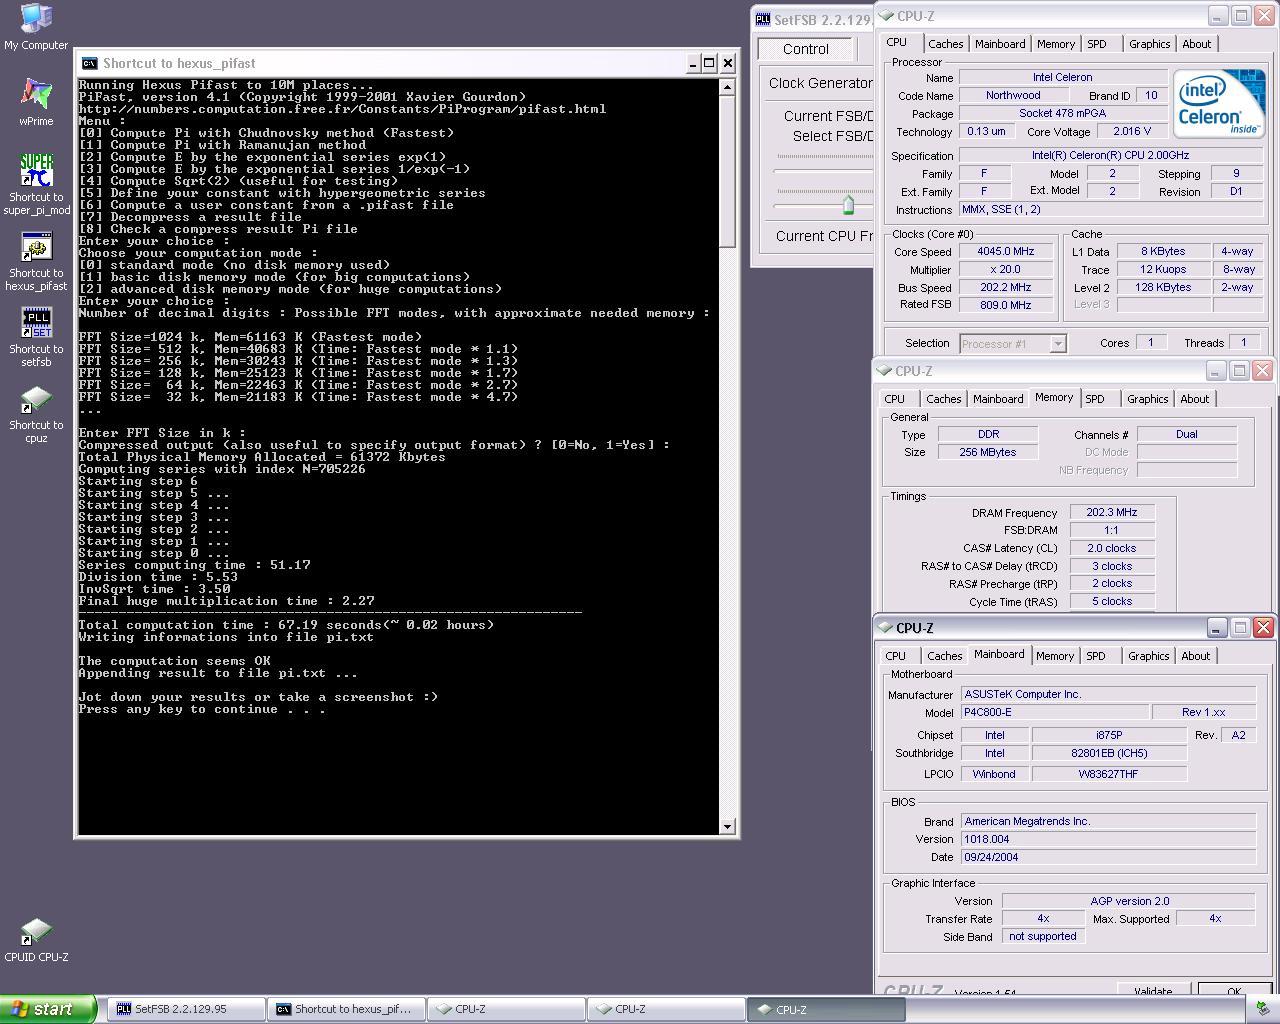Click the Core Voltage value 2.016 V

pyautogui.click(x=1131, y=132)
